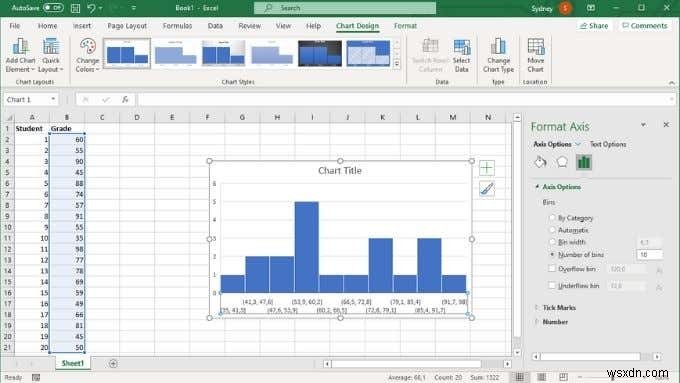Switch to Text Options tab
Image resolution: width=680 pixels, height=383 pixels.
coord(608,144)
